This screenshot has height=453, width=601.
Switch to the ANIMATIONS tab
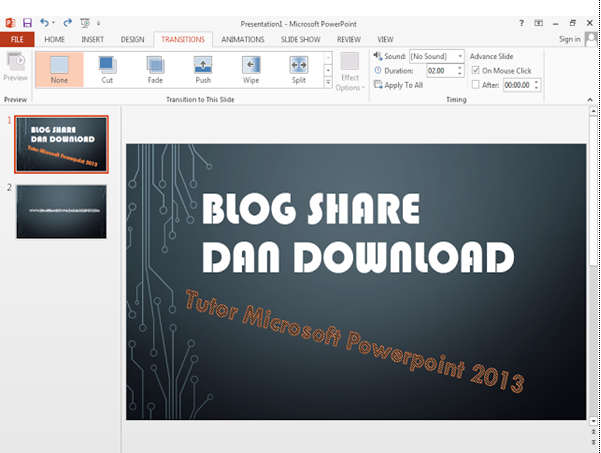point(243,39)
